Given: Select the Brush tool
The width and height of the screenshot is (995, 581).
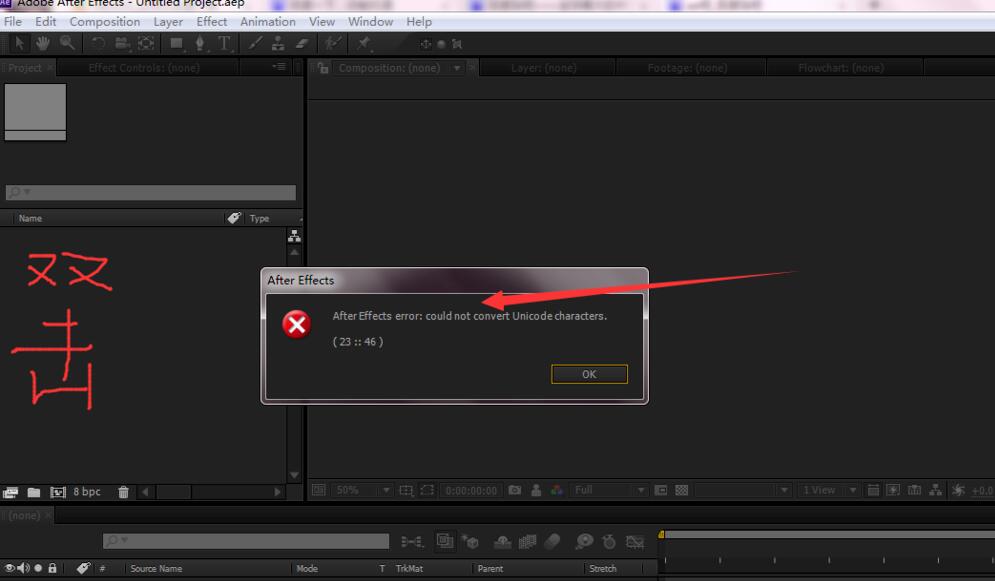Looking at the screenshot, I should coord(255,43).
